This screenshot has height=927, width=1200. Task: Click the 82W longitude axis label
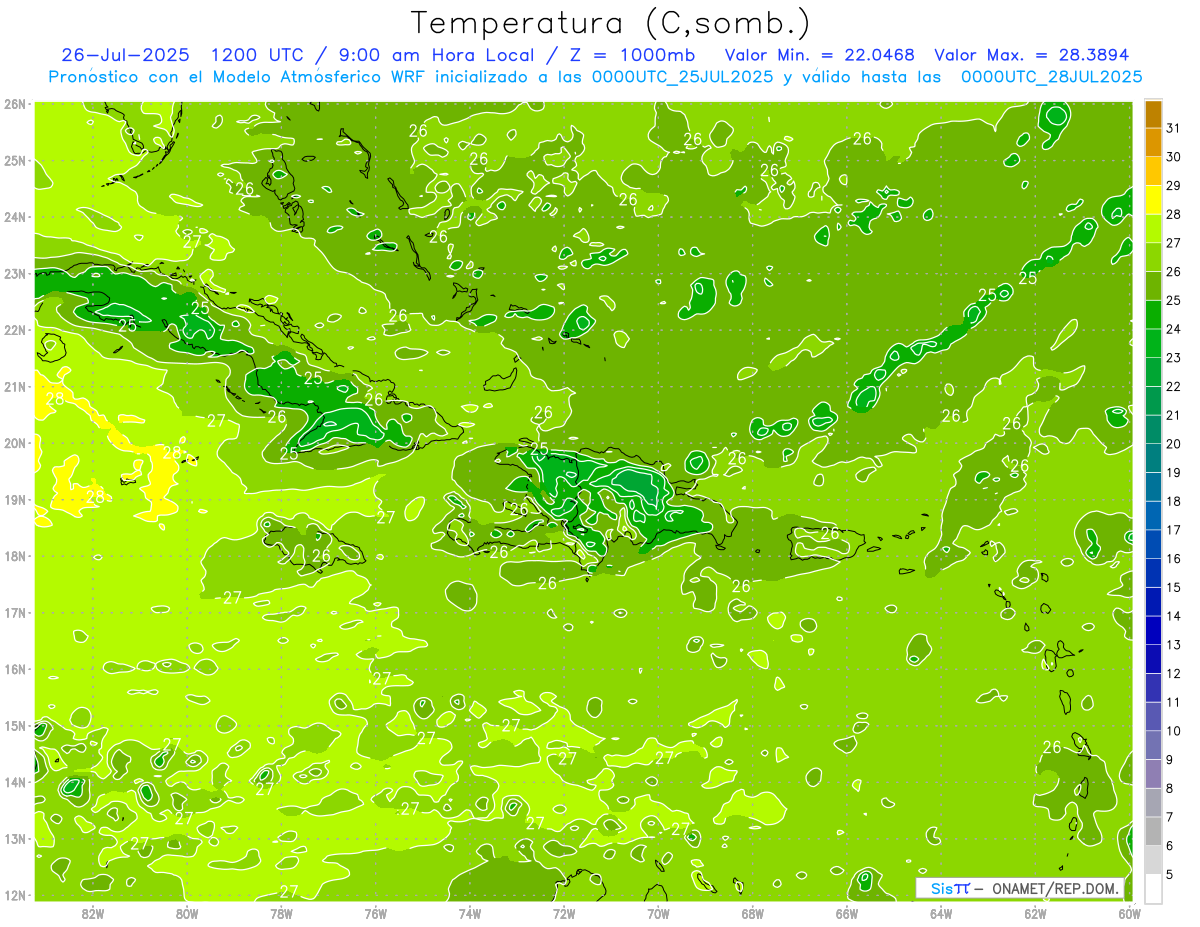pyautogui.click(x=93, y=912)
